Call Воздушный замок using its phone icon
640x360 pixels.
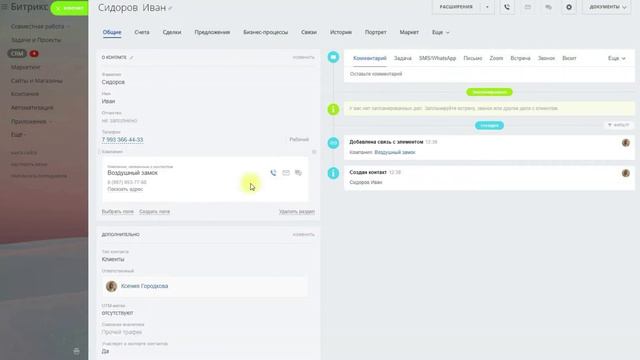pos(273,173)
